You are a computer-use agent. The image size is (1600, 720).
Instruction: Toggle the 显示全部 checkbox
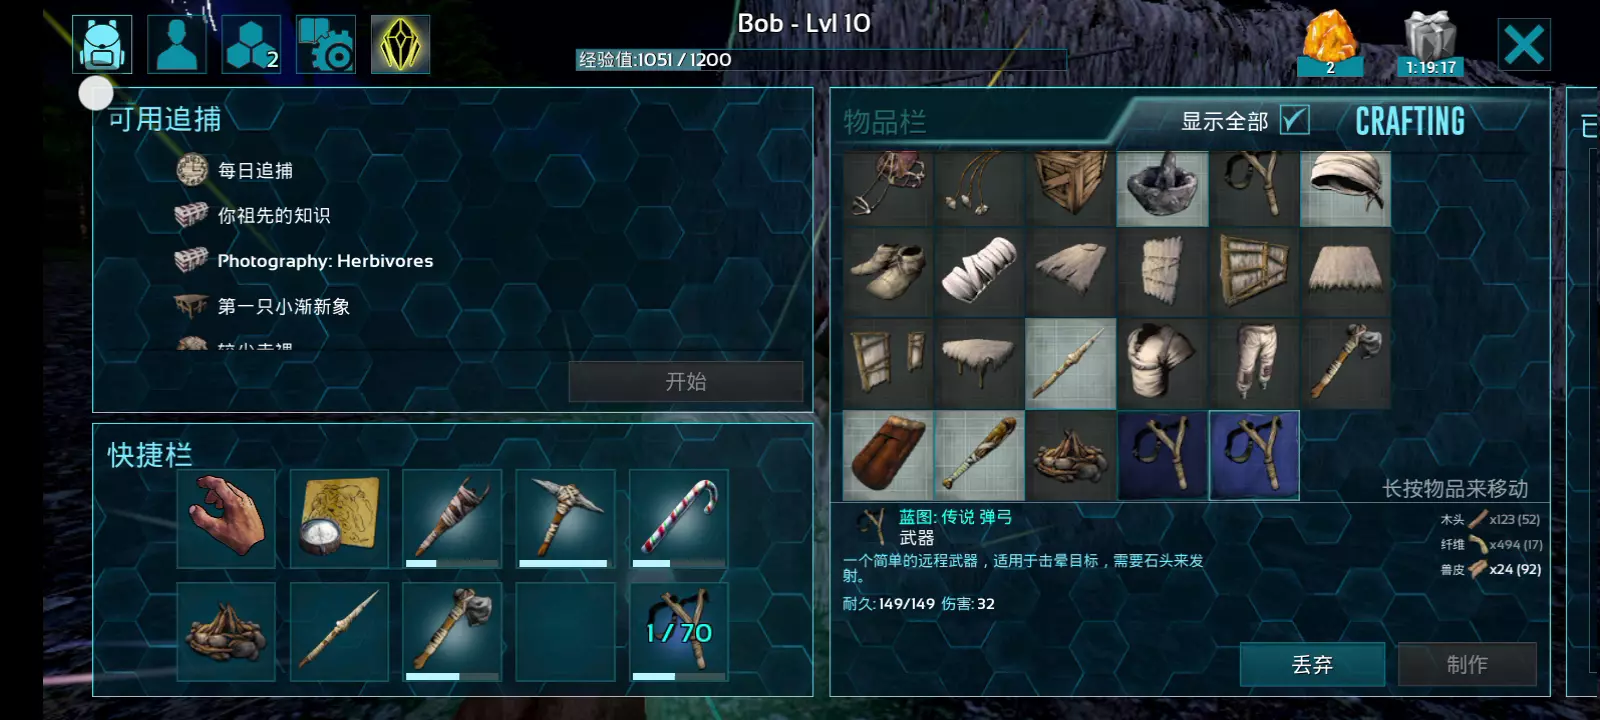[1294, 120]
